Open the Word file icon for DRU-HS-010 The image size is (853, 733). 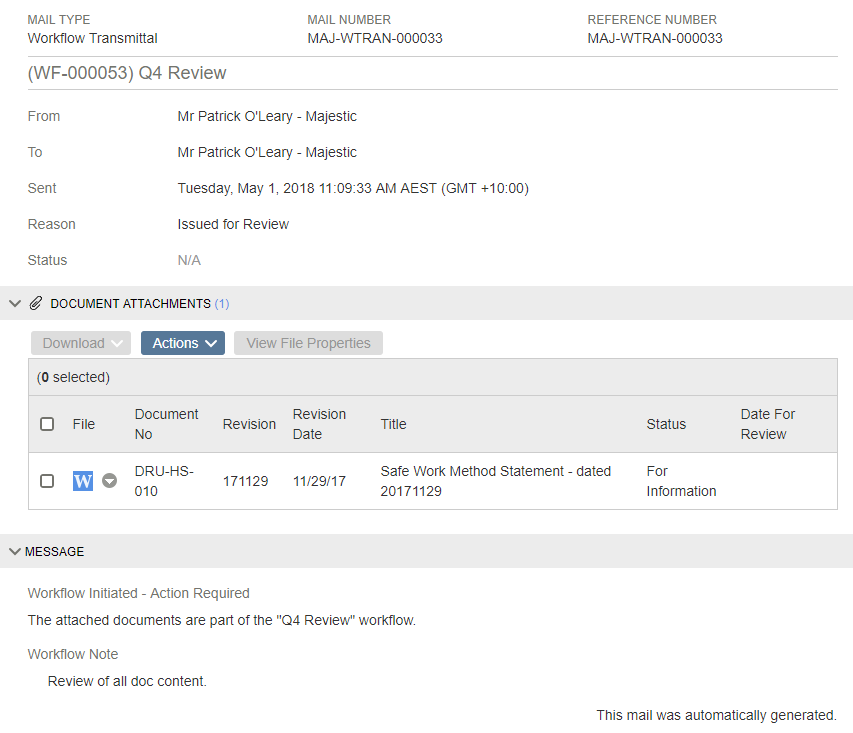pos(83,481)
